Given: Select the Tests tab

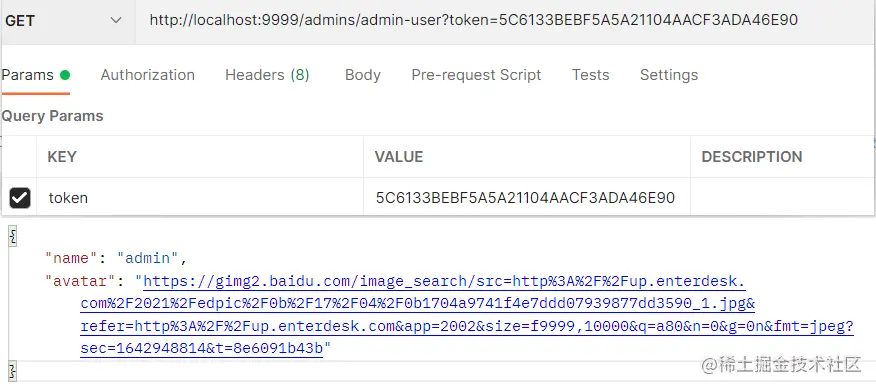Looking at the screenshot, I should pyautogui.click(x=591, y=75).
